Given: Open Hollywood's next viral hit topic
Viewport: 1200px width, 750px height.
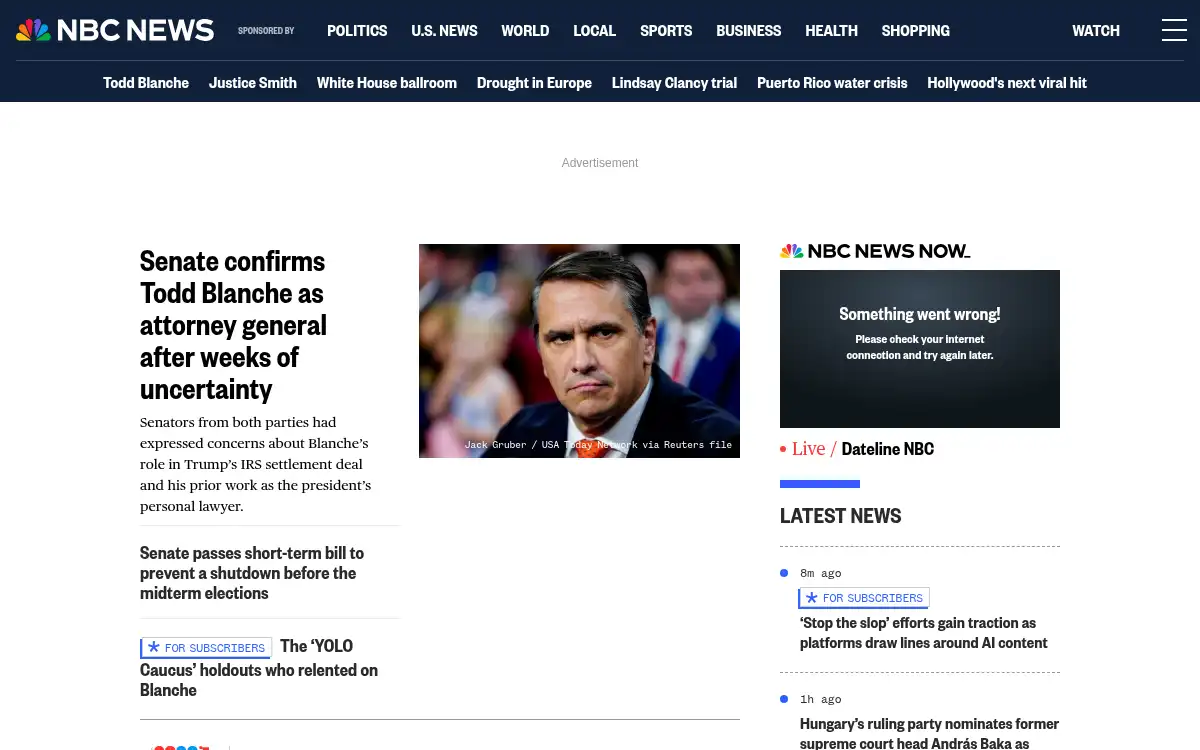Looking at the screenshot, I should tap(1007, 83).
